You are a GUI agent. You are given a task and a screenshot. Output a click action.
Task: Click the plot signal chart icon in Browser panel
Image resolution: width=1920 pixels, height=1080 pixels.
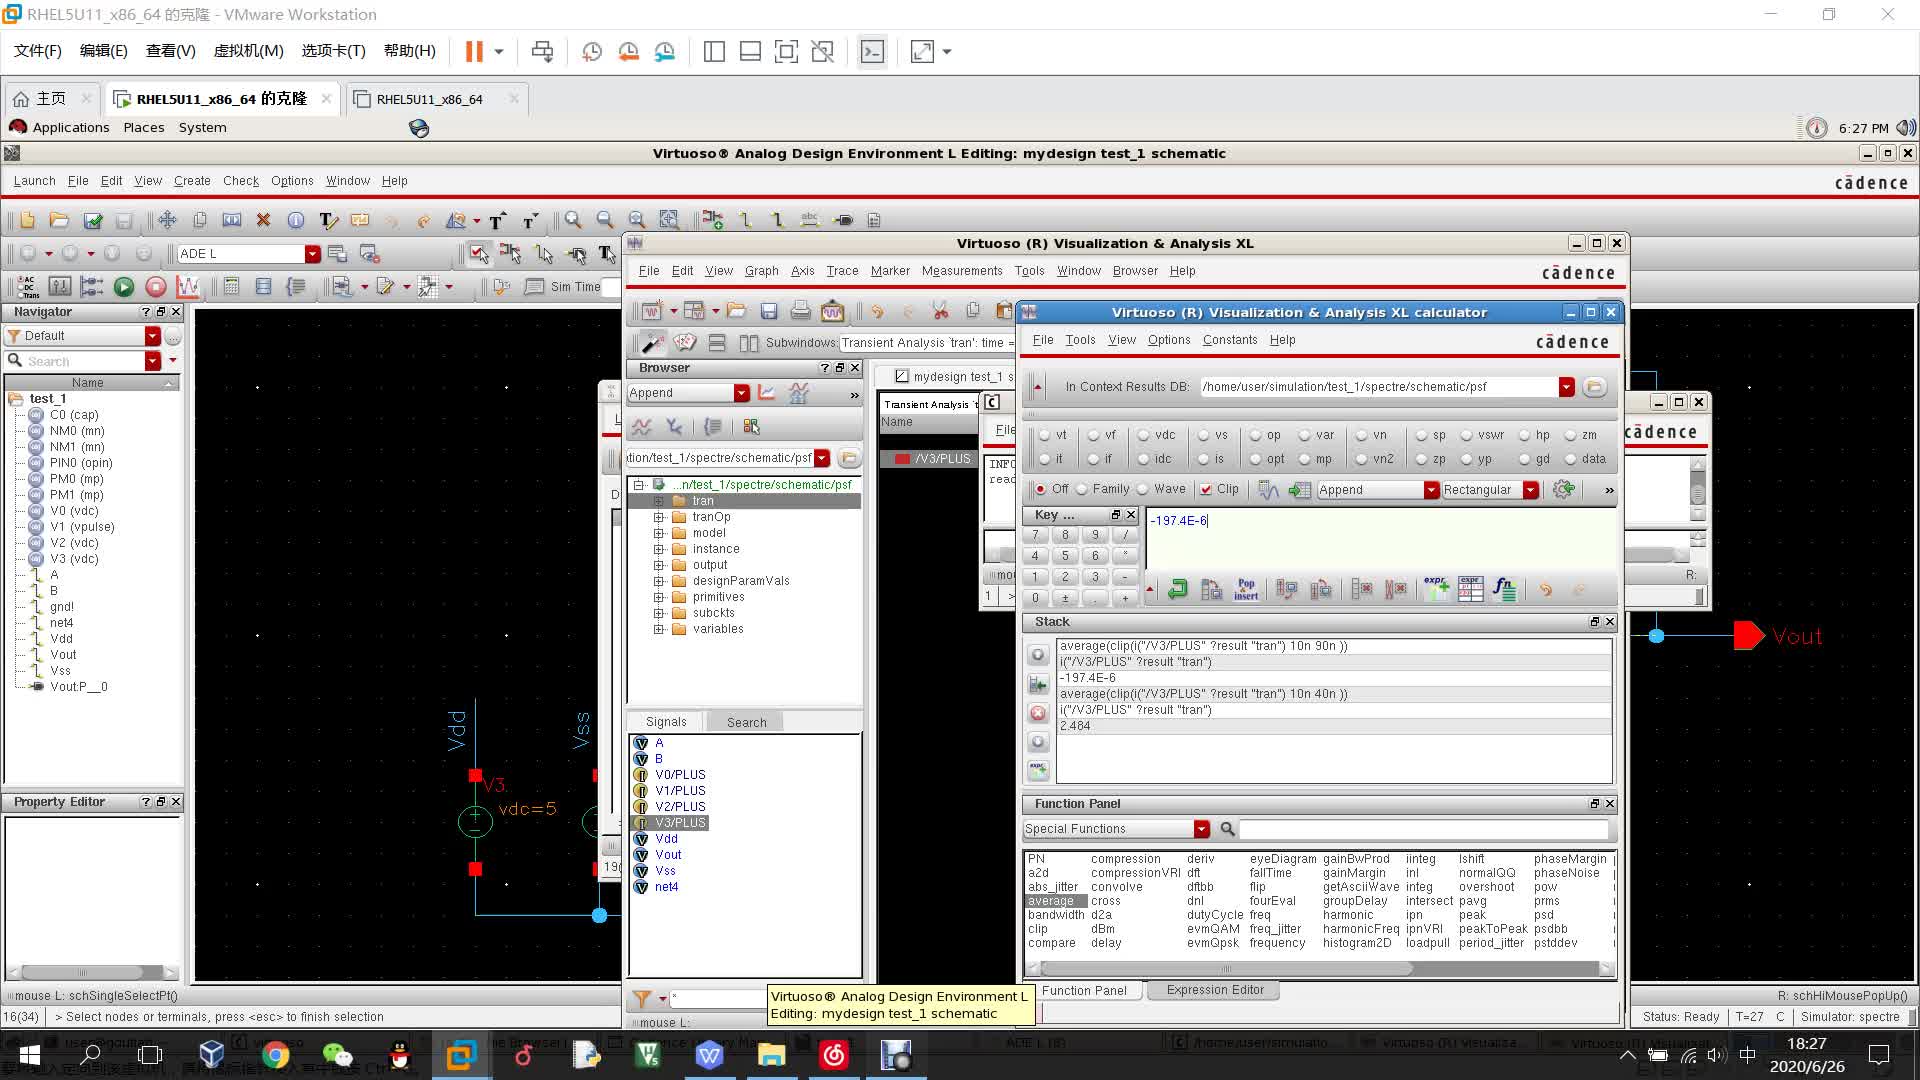click(x=766, y=393)
